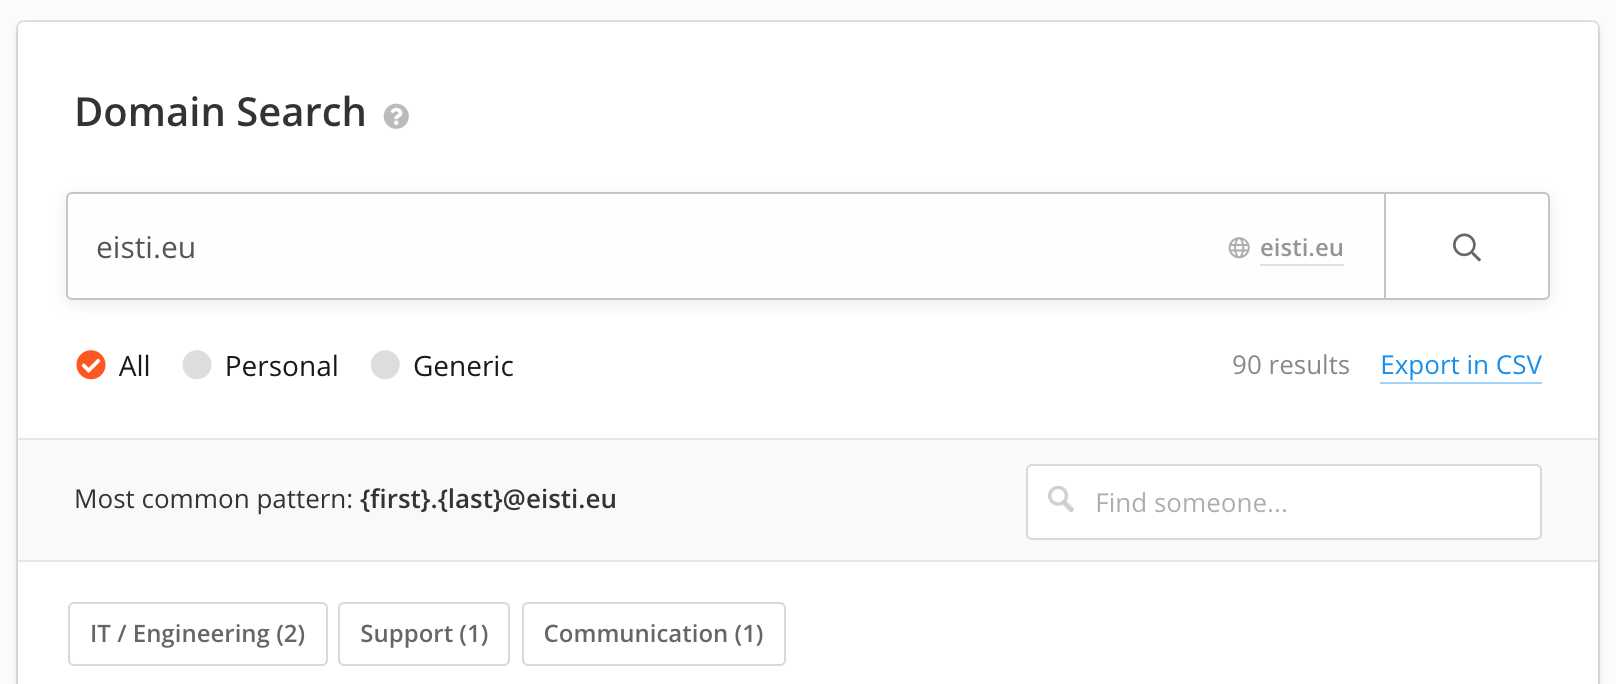Viewport: 1616px width, 684px height.
Task: Click the word Personal next to its radio
Action: (x=281, y=366)
